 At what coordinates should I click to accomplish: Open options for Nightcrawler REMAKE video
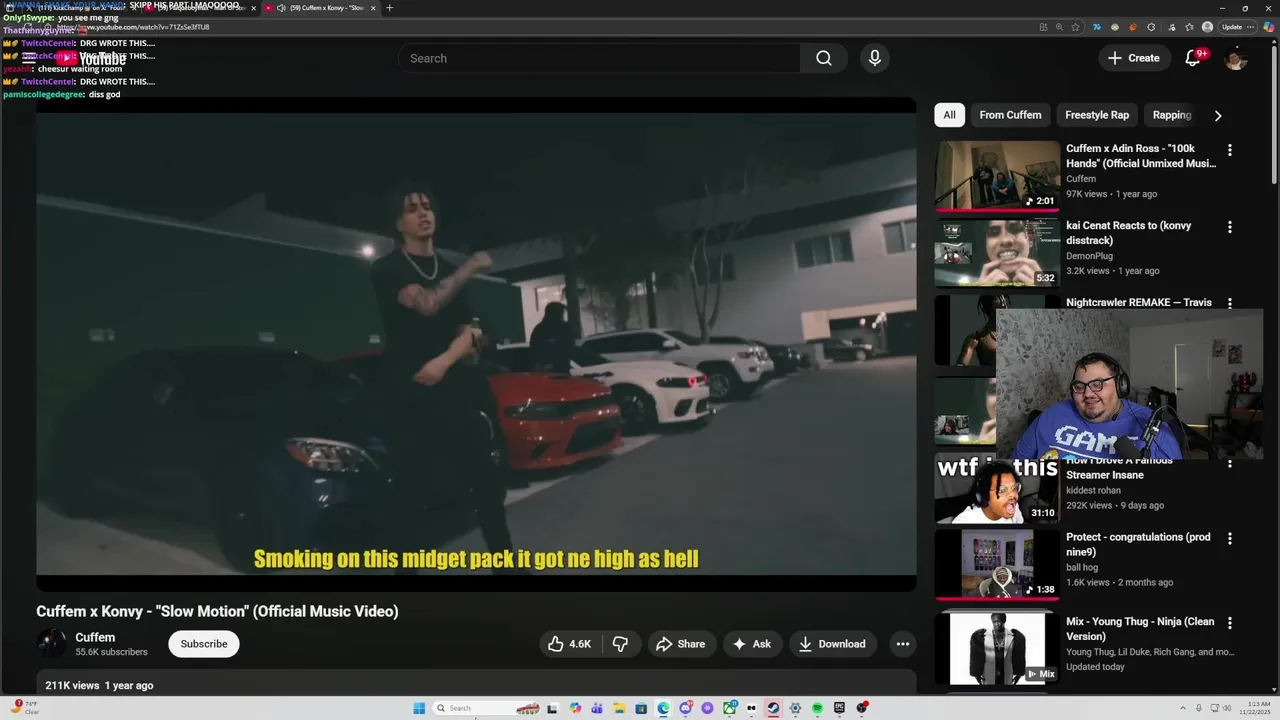[1230, 303]
